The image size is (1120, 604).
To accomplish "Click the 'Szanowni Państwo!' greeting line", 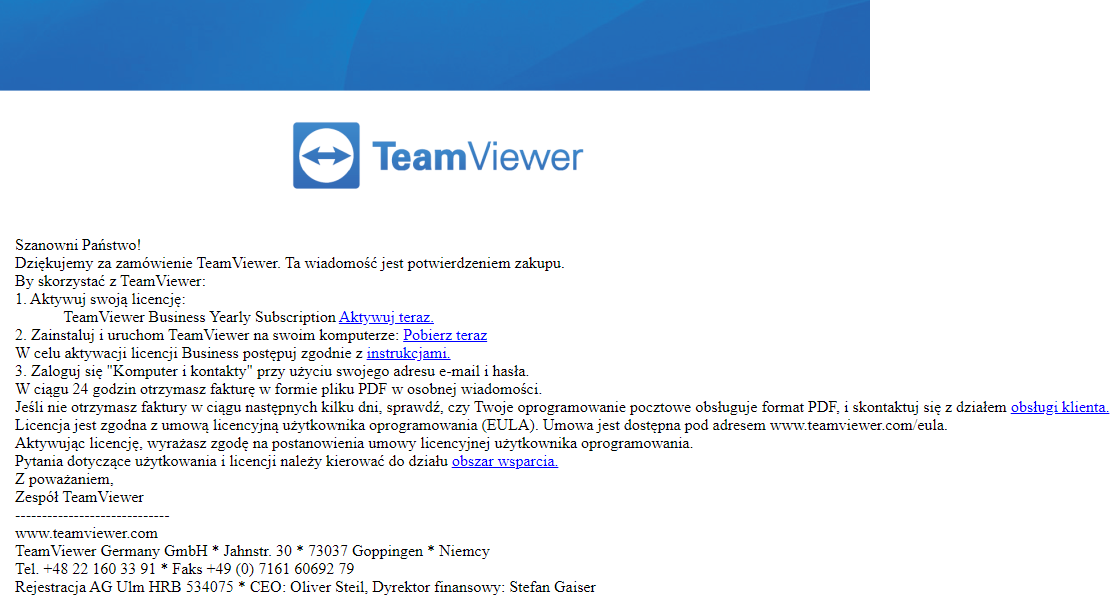I will (78, 245).
